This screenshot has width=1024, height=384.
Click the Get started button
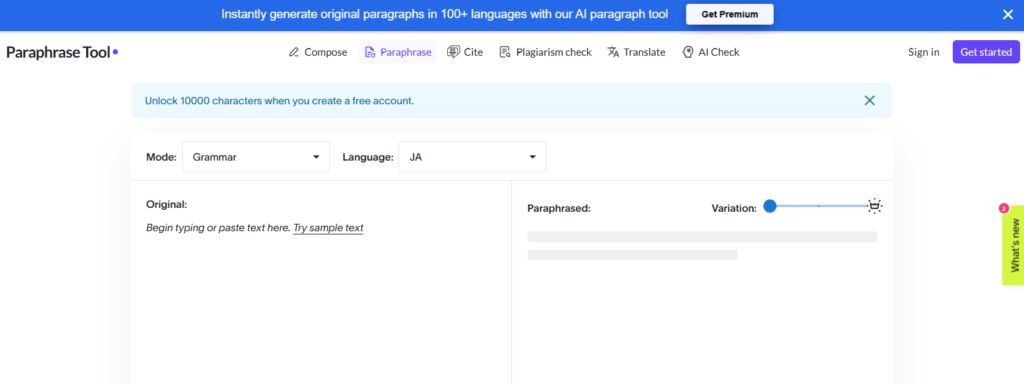985,52
